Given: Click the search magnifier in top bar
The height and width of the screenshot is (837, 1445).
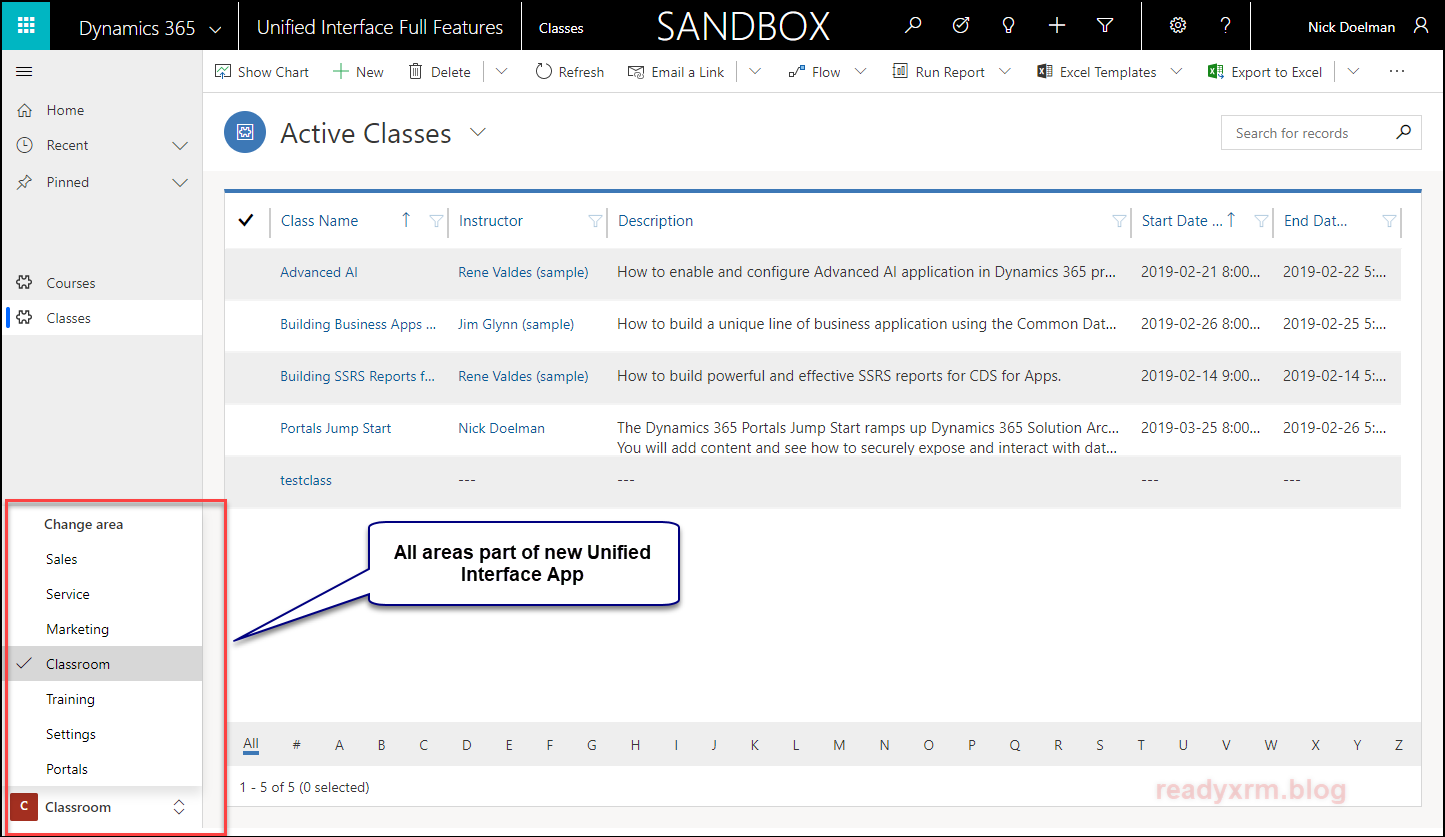Looking at the screenshot, I should tap(912, 26).
